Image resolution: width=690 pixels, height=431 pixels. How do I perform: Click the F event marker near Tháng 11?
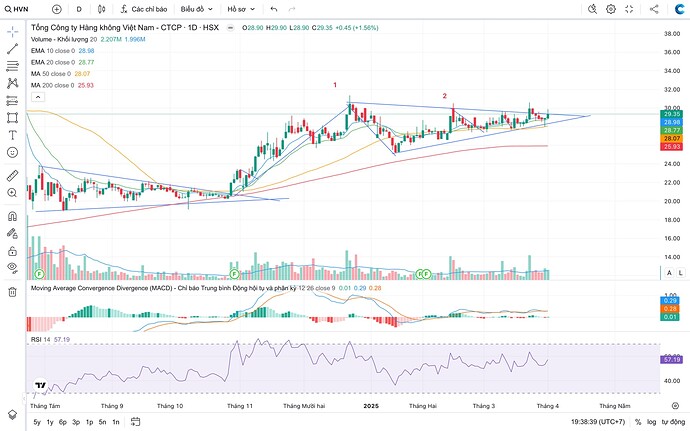click(x=234, y=274)
